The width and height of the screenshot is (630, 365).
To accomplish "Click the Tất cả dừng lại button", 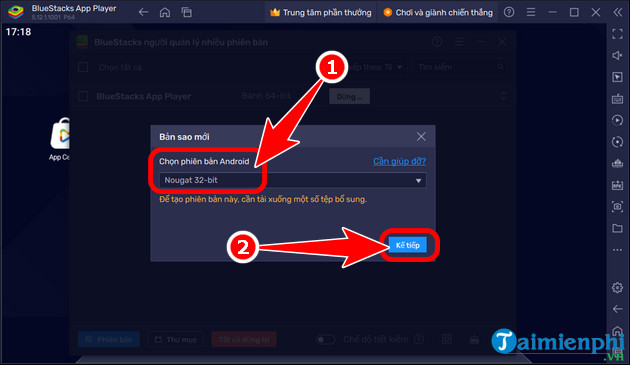I will point(244,340).
